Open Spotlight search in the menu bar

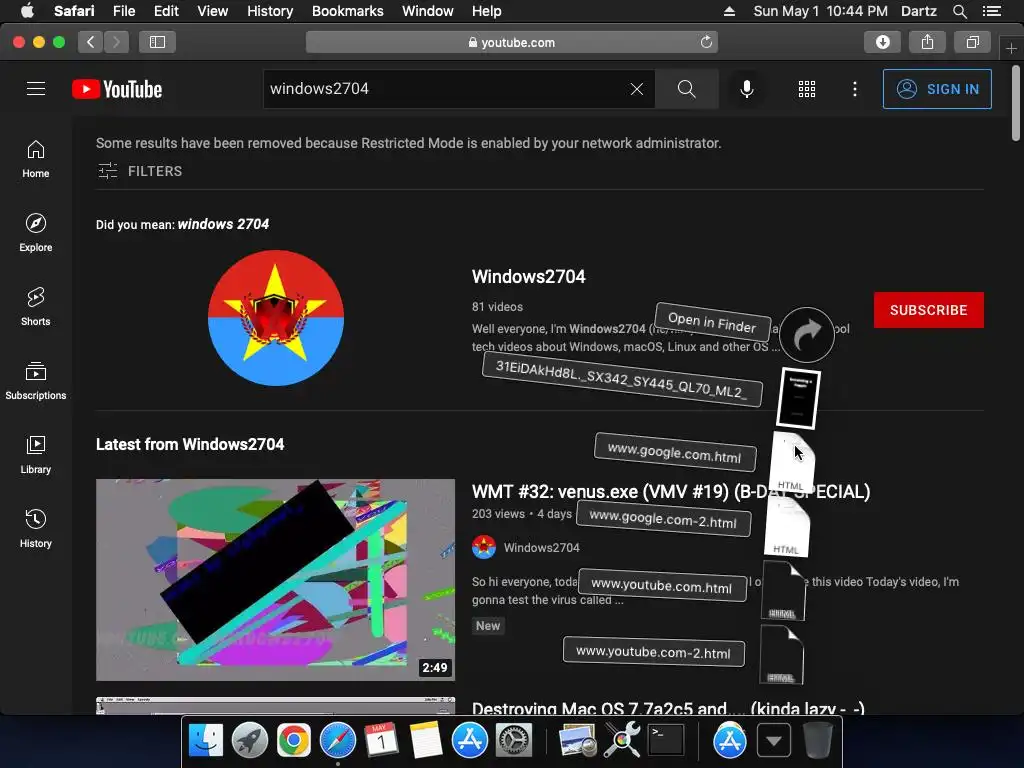[959, 11]
